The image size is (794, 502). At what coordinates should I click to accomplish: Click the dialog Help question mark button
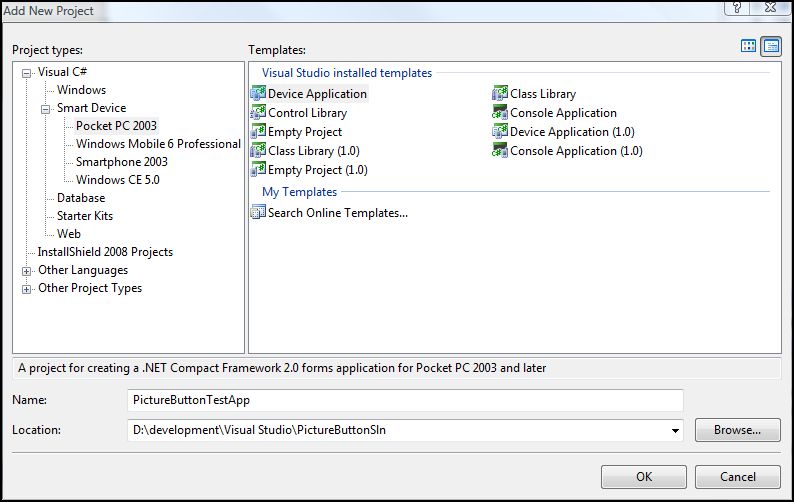(737, 7)
